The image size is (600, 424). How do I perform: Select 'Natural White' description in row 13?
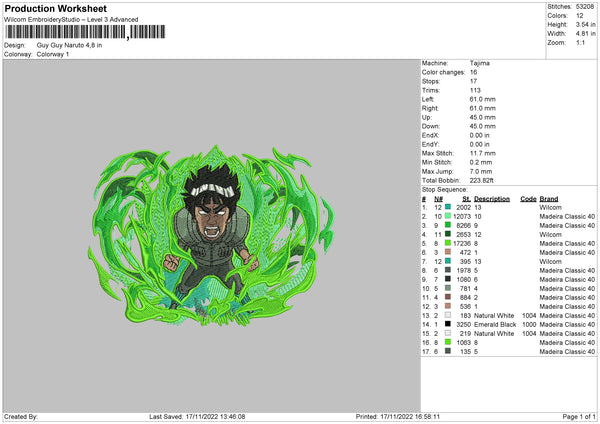pyautogui.click(x=494, y=316)
